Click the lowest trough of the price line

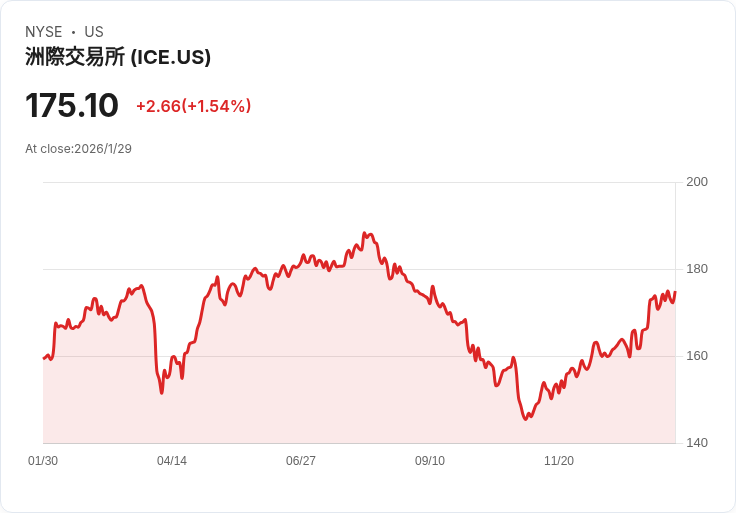525,419
